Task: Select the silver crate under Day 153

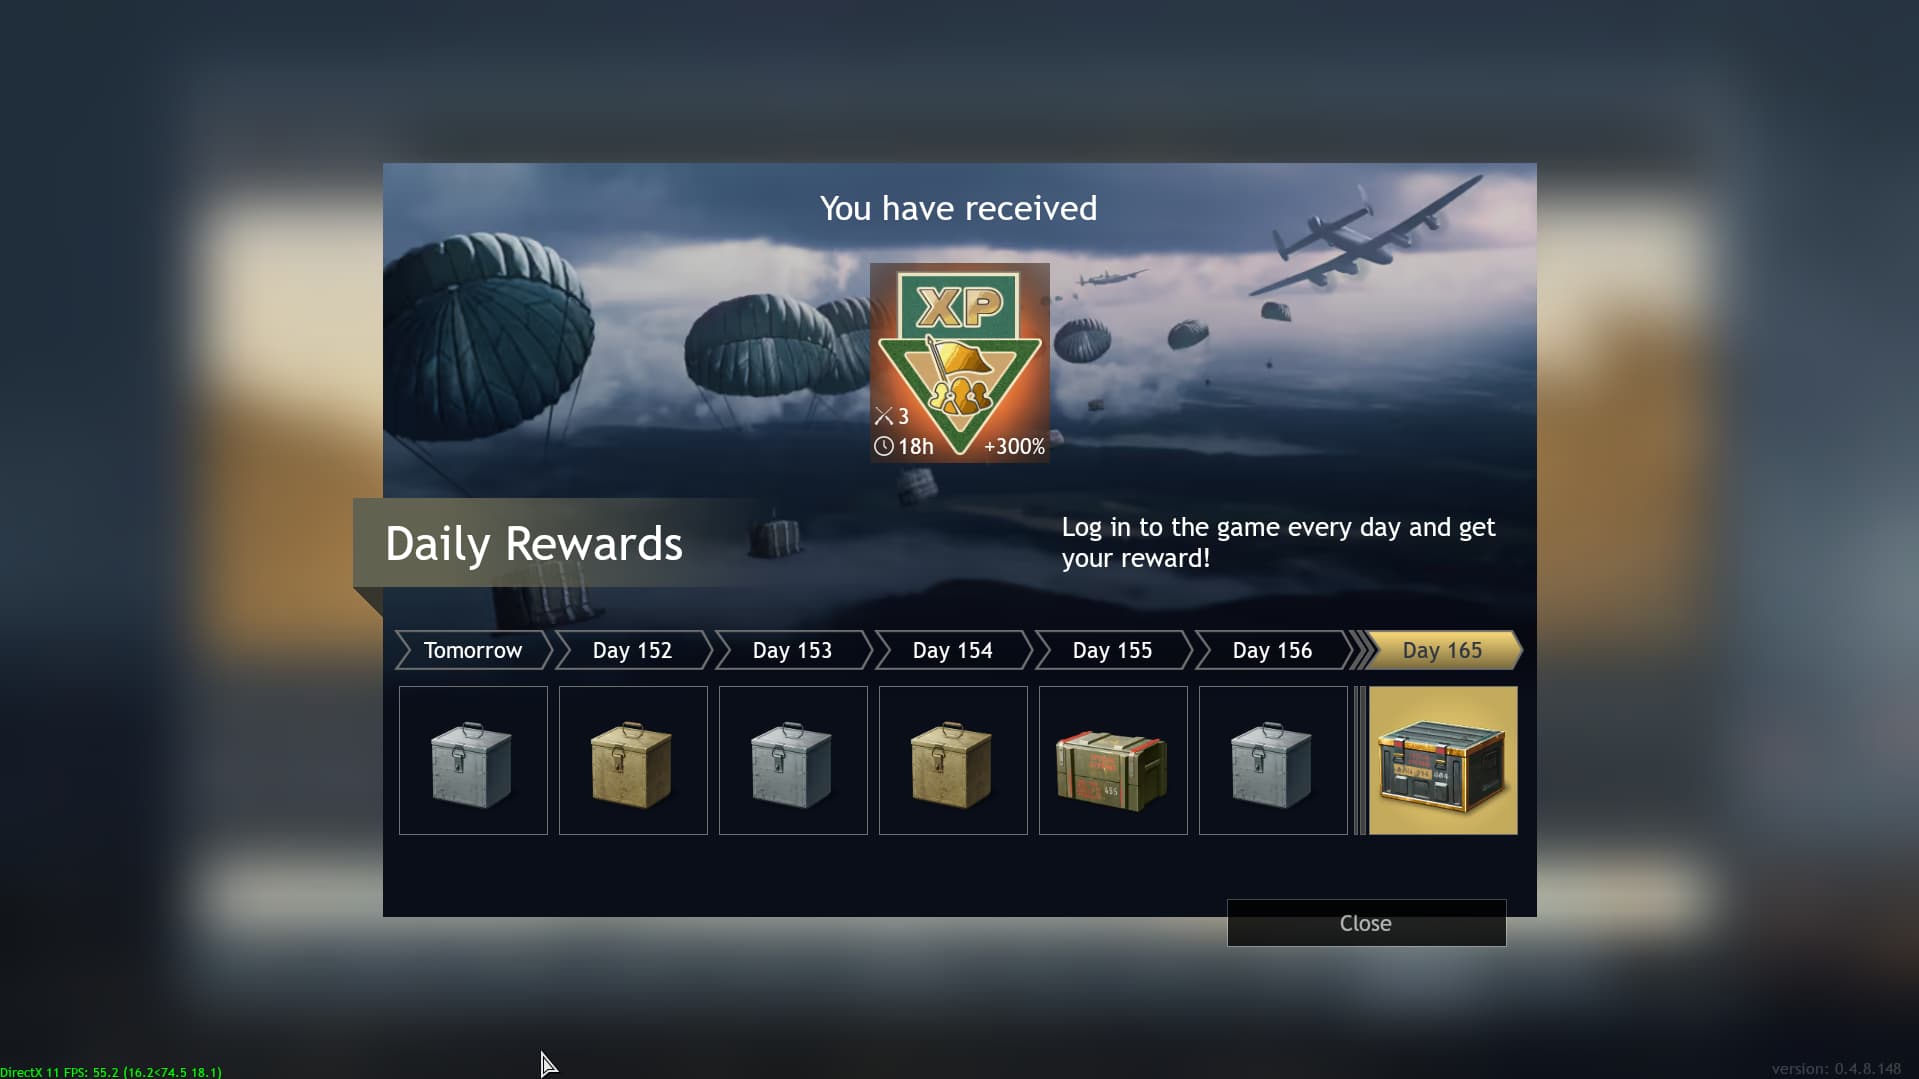Action: (x=793, y=760)
